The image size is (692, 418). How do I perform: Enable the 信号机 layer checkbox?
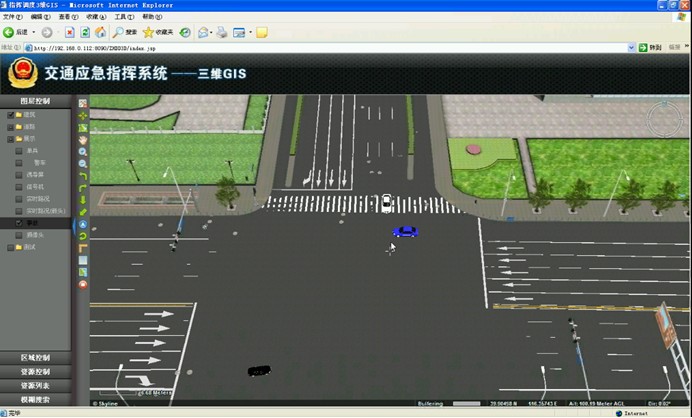pos(19,187)
